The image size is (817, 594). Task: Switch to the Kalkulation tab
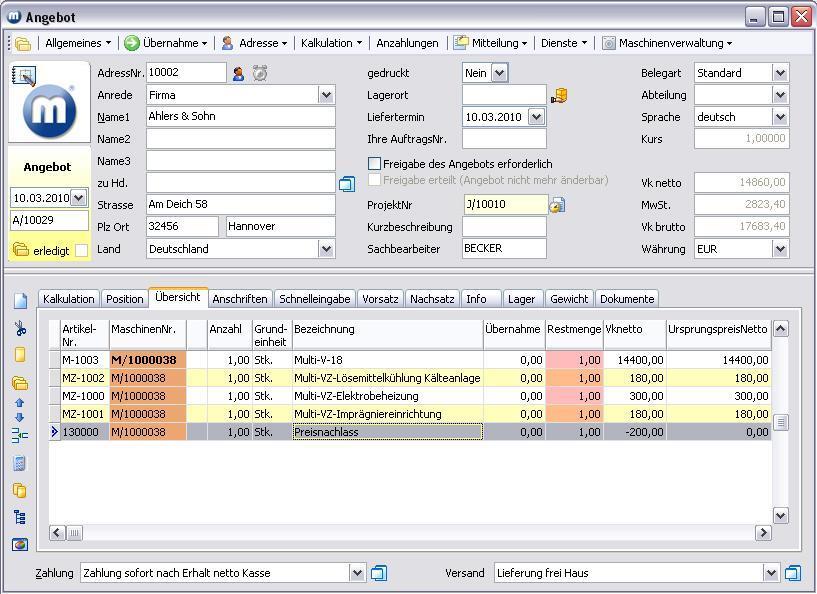tap(69, 299)
